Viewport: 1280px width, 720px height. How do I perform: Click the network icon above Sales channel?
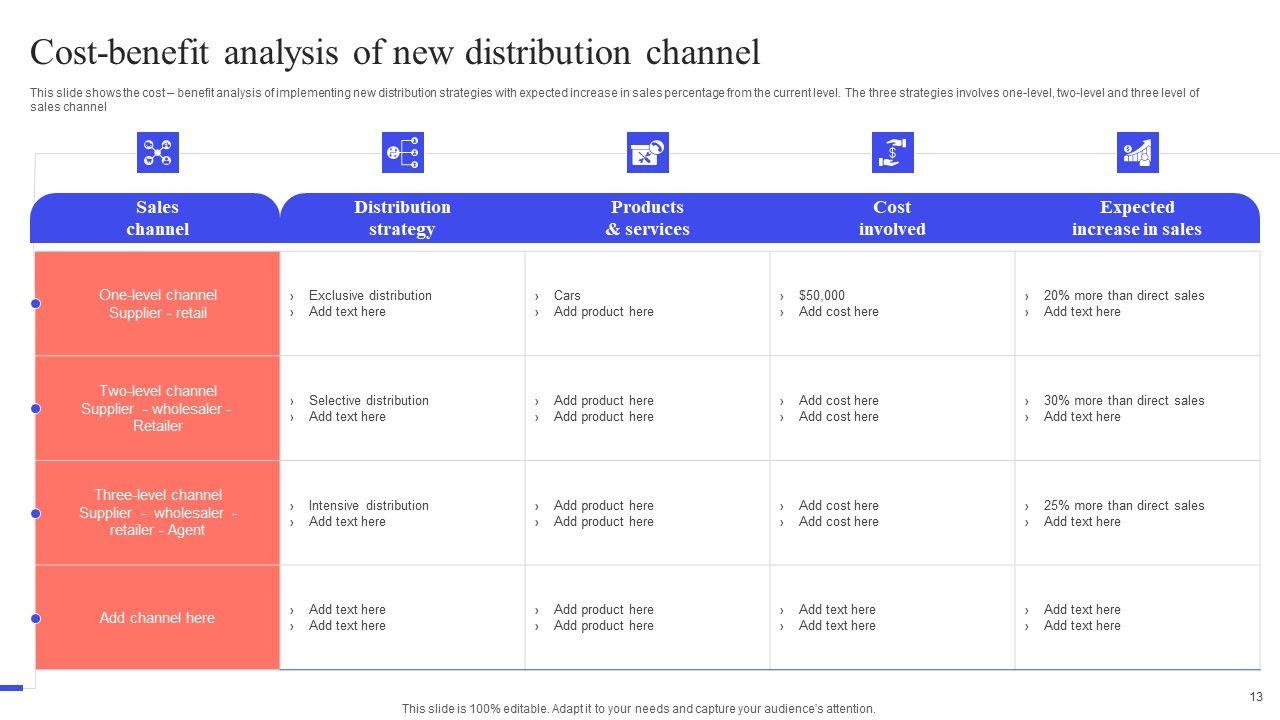(157, 153)
